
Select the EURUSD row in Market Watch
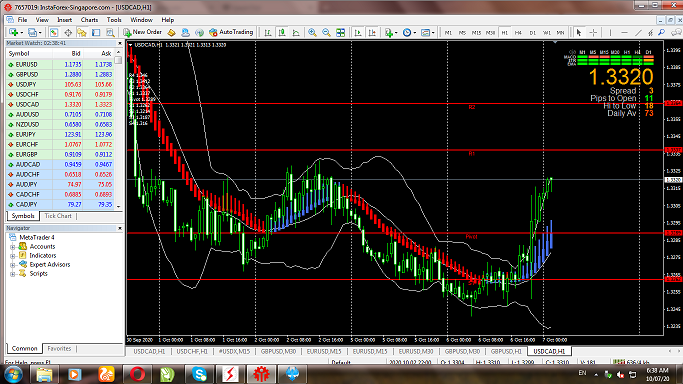click(61, 64)
